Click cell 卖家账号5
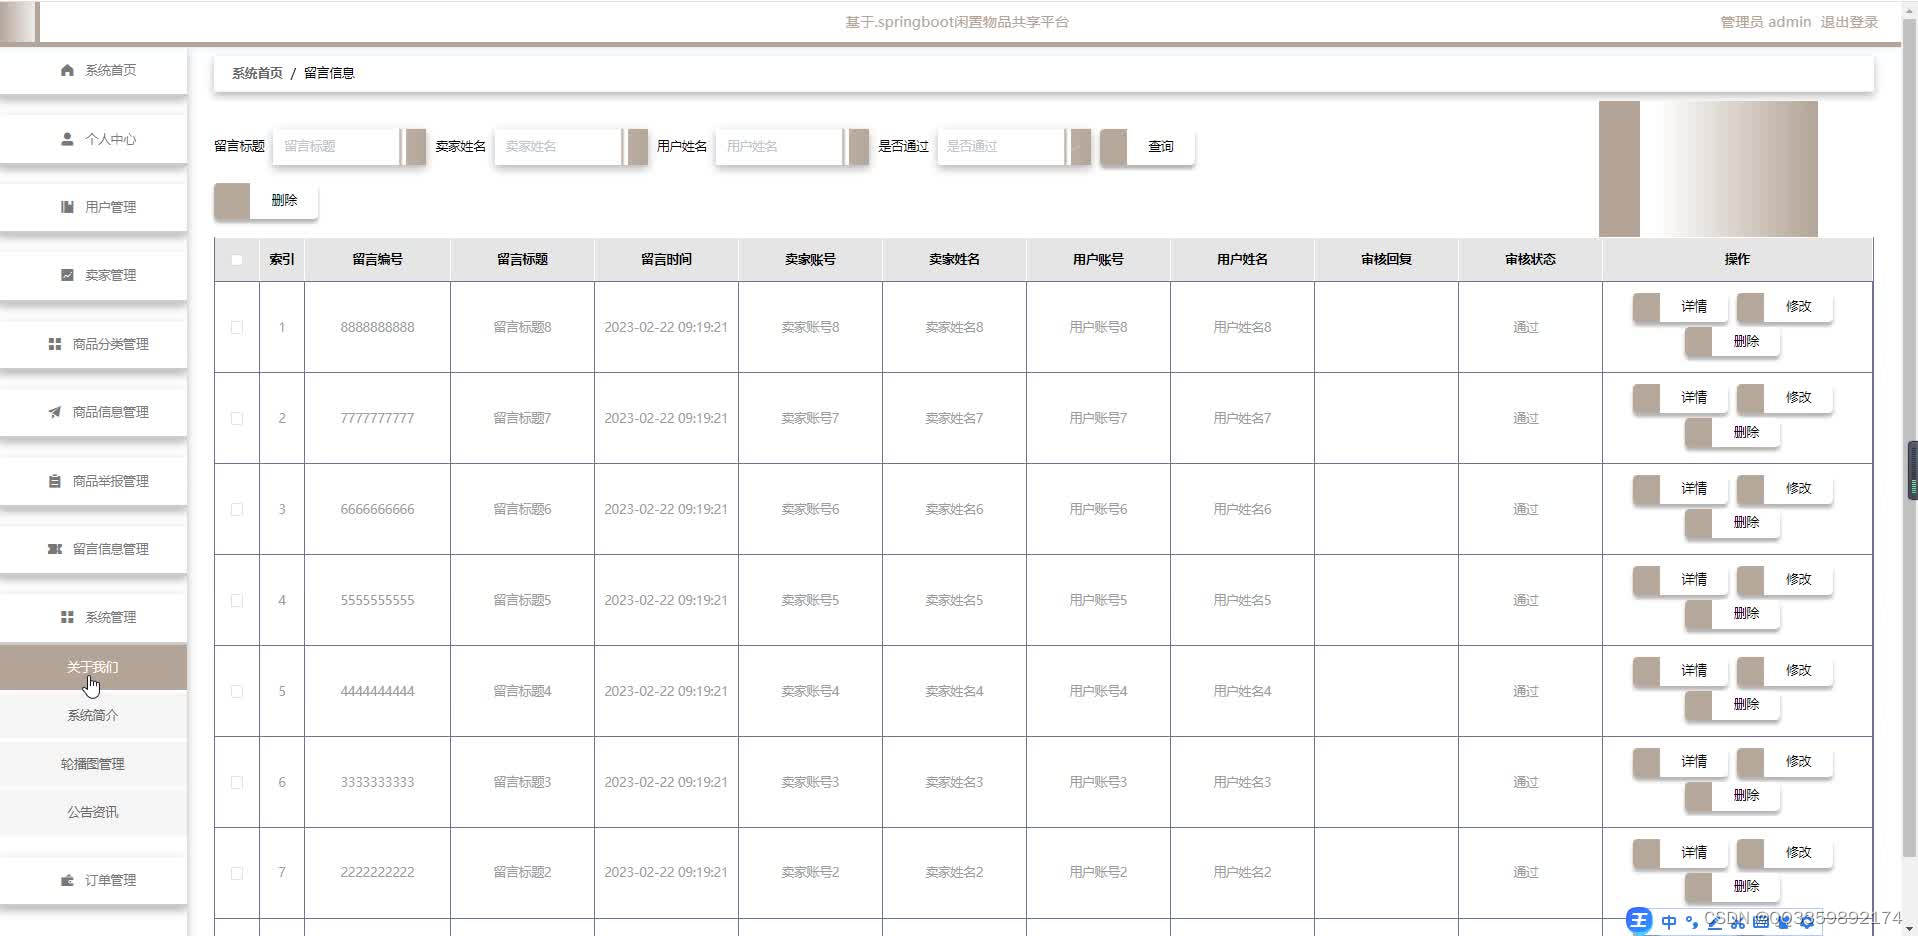This screenshot has height=936, width=1918. (x=810, y=600)
